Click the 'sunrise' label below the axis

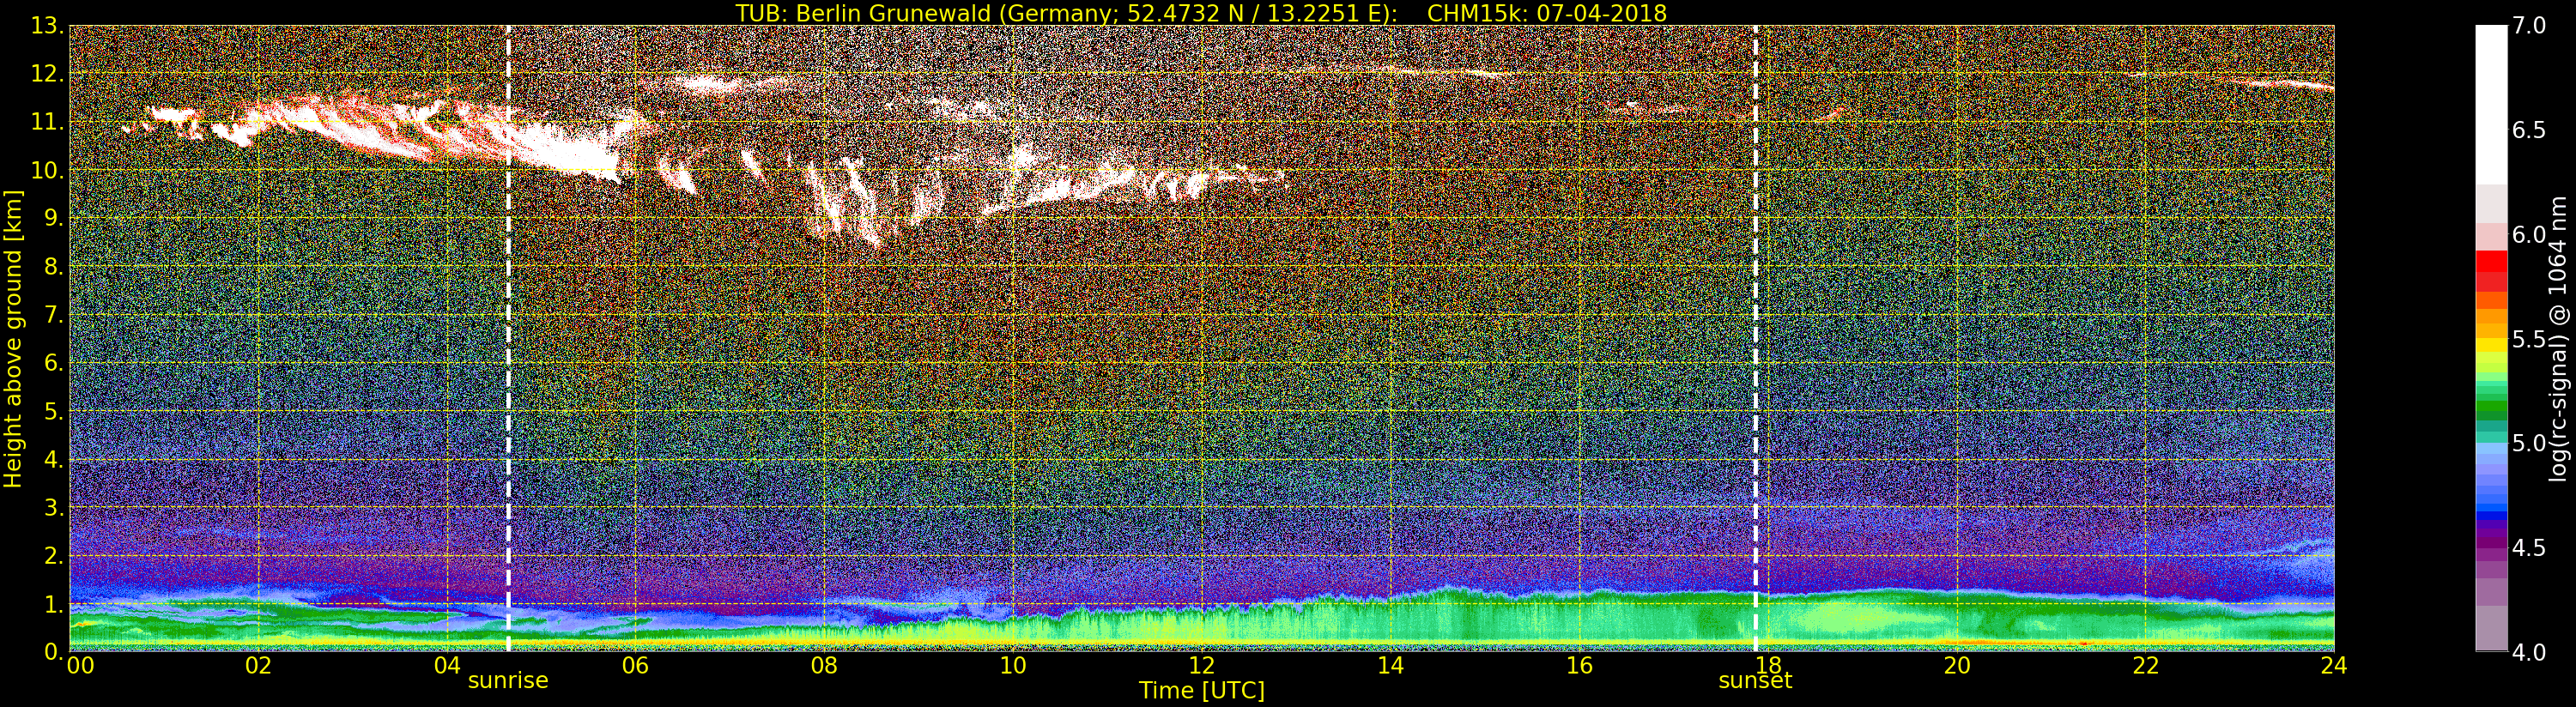pos(508,681)
